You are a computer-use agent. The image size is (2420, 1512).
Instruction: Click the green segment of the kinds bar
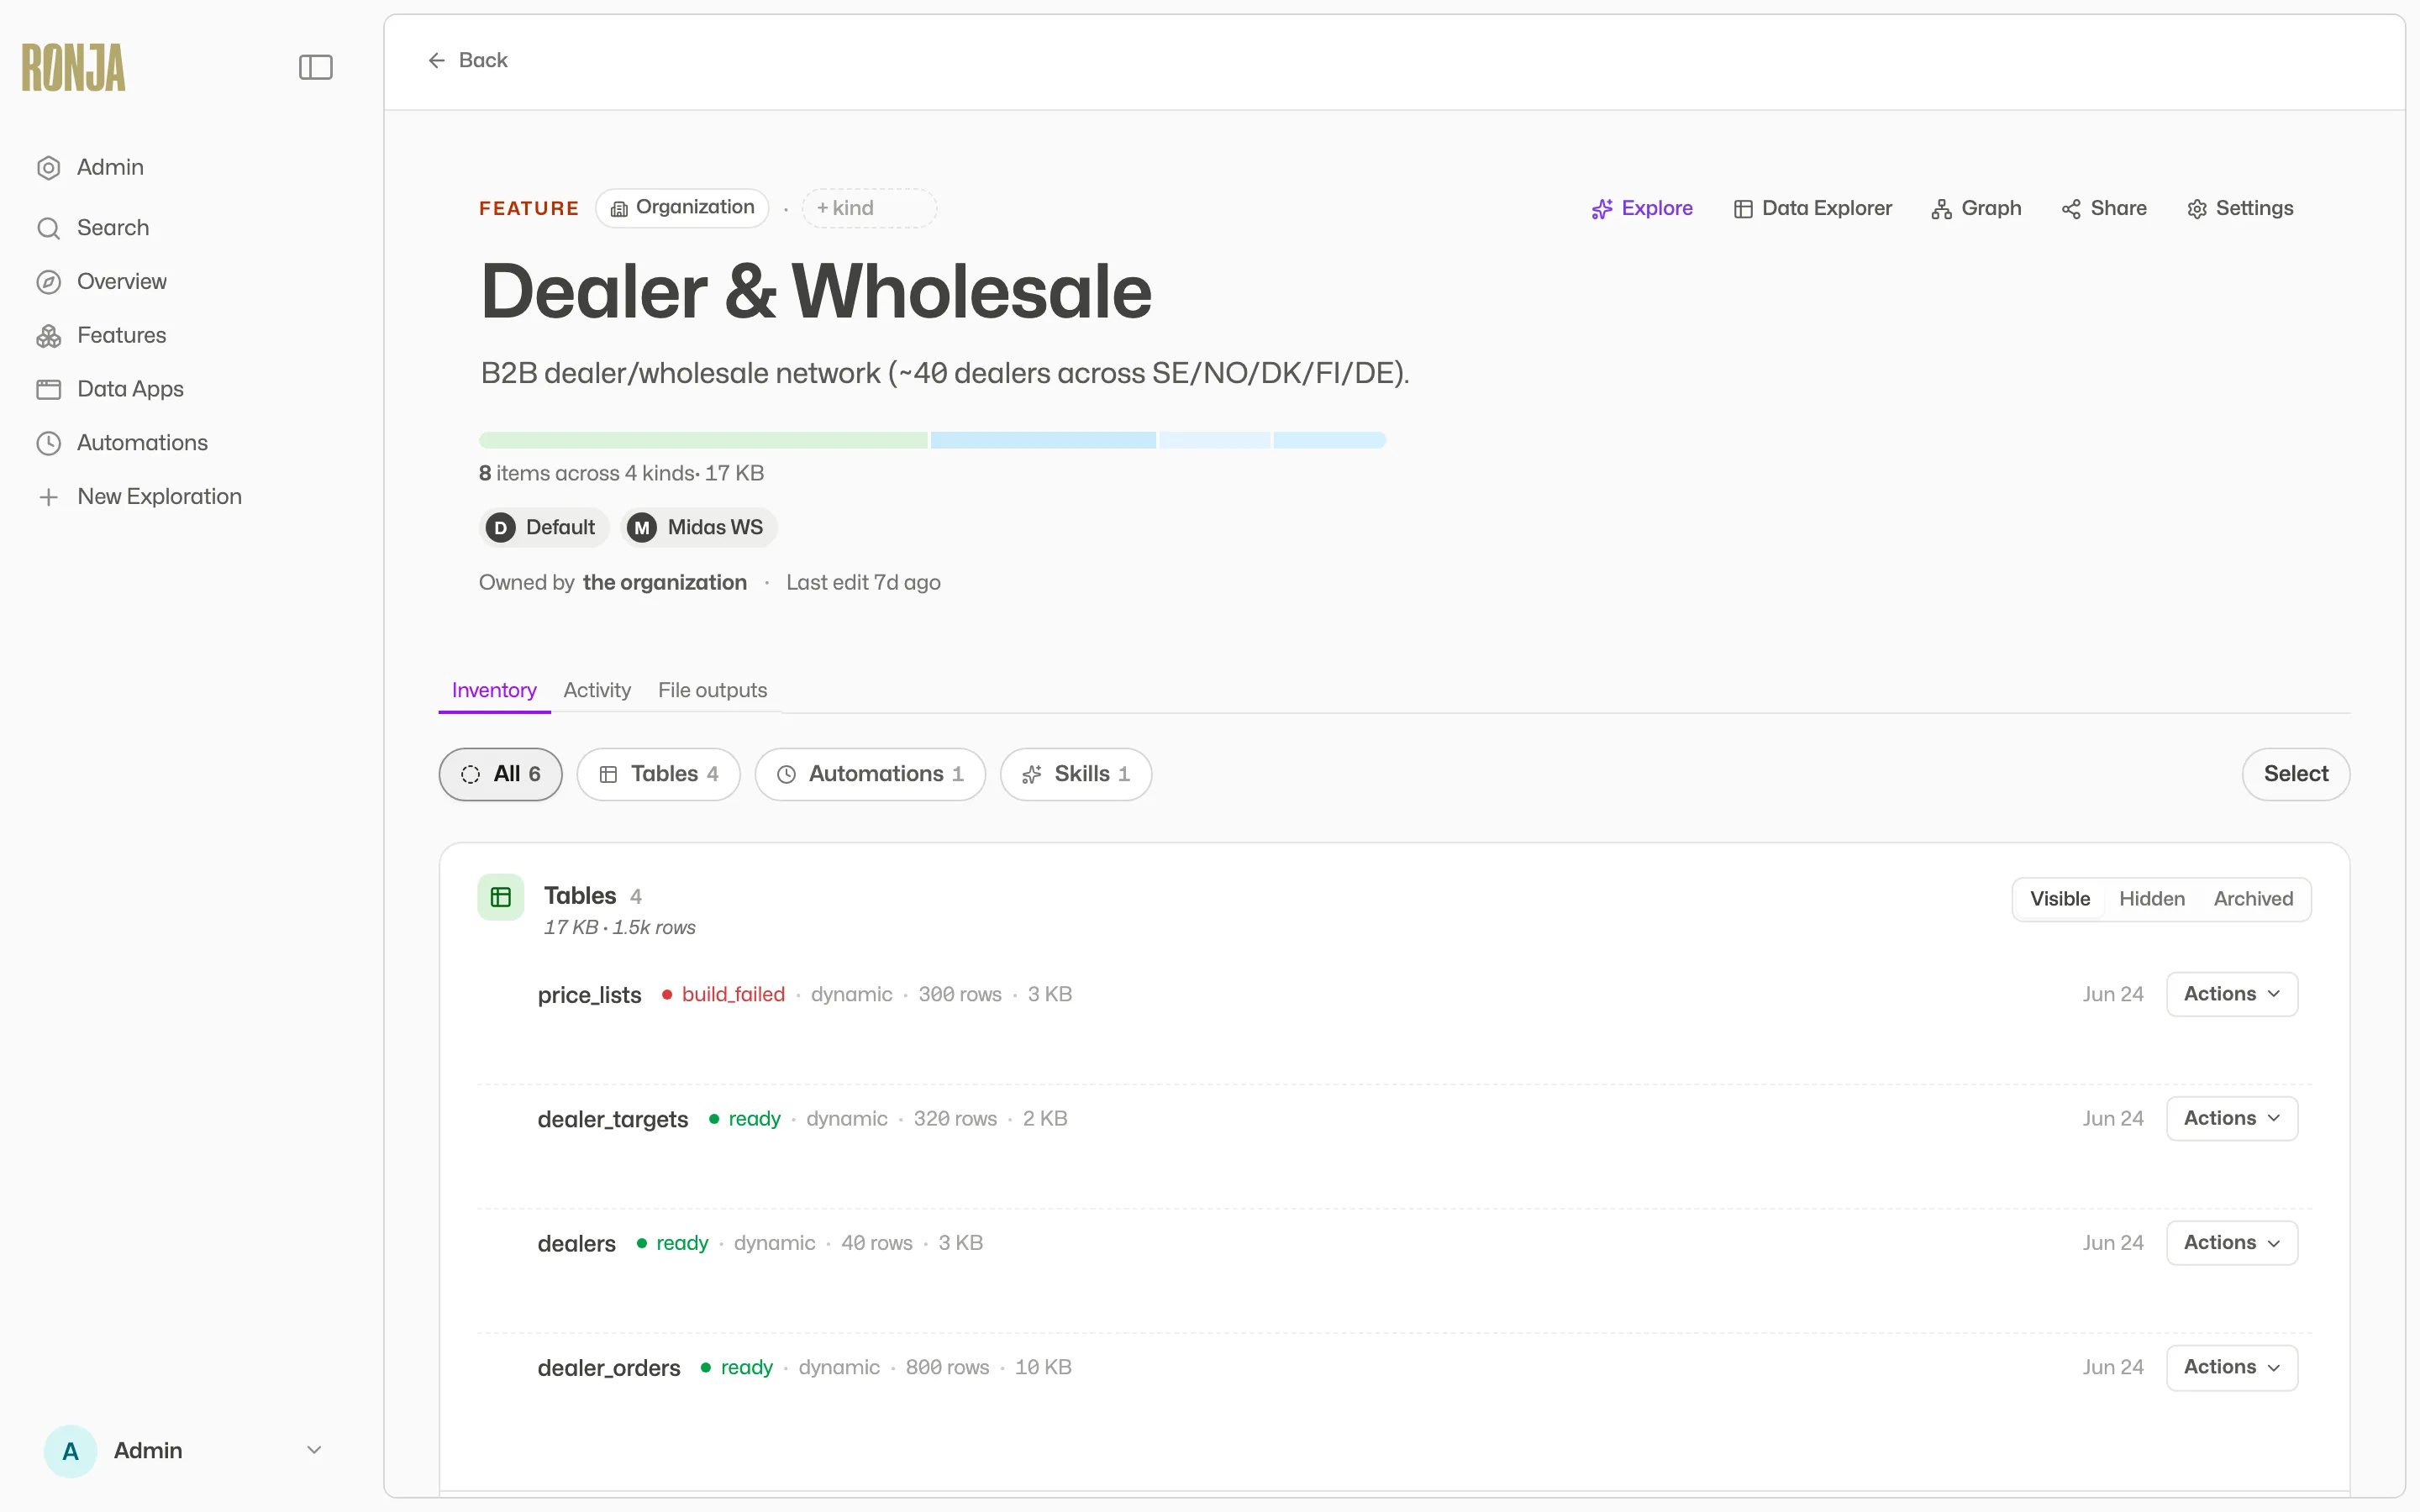click(x=703, y=440)
